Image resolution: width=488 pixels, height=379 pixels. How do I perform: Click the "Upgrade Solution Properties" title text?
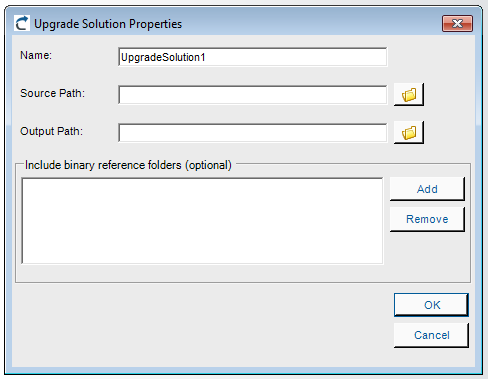pyautogui.click(x=108, y=24)
